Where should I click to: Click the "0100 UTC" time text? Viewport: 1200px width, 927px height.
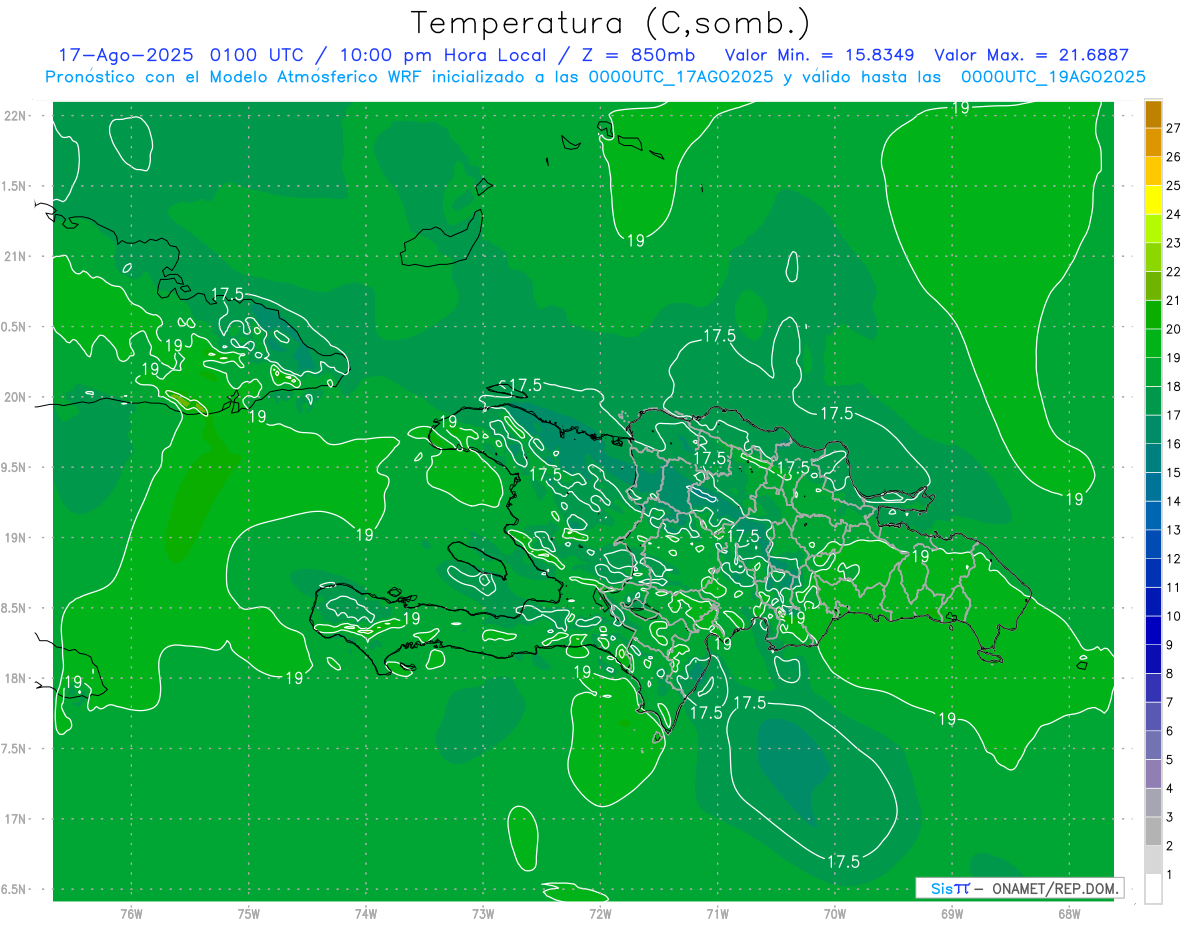[259, 55]
